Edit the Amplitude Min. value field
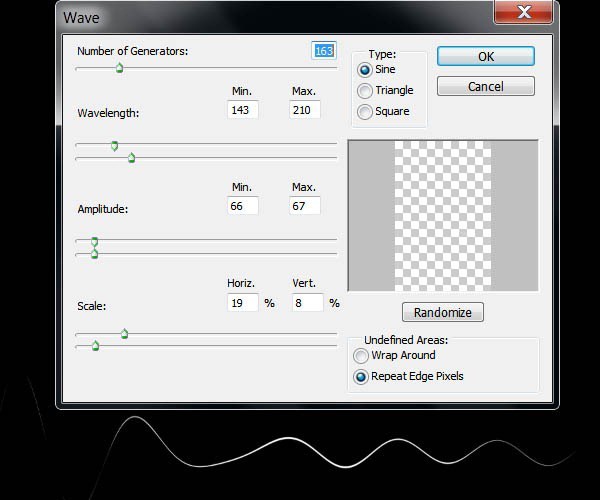600x500 pixels. click(x=243, y=205)
